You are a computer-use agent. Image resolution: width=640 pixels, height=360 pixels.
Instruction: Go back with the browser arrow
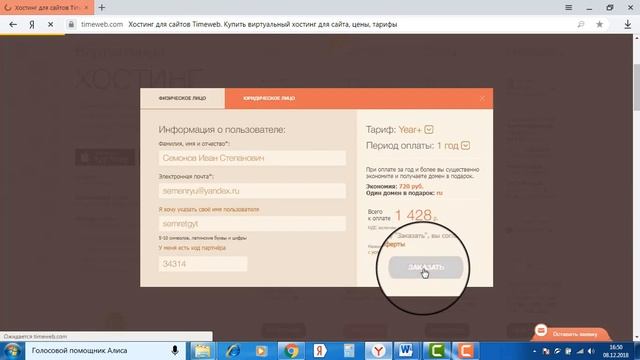(13, 24)
